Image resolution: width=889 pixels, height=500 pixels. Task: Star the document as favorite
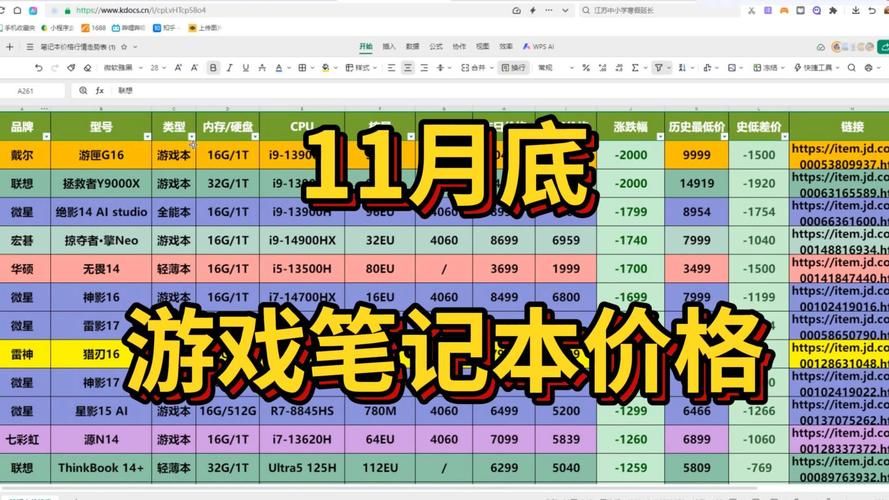(x=124, y=47)
